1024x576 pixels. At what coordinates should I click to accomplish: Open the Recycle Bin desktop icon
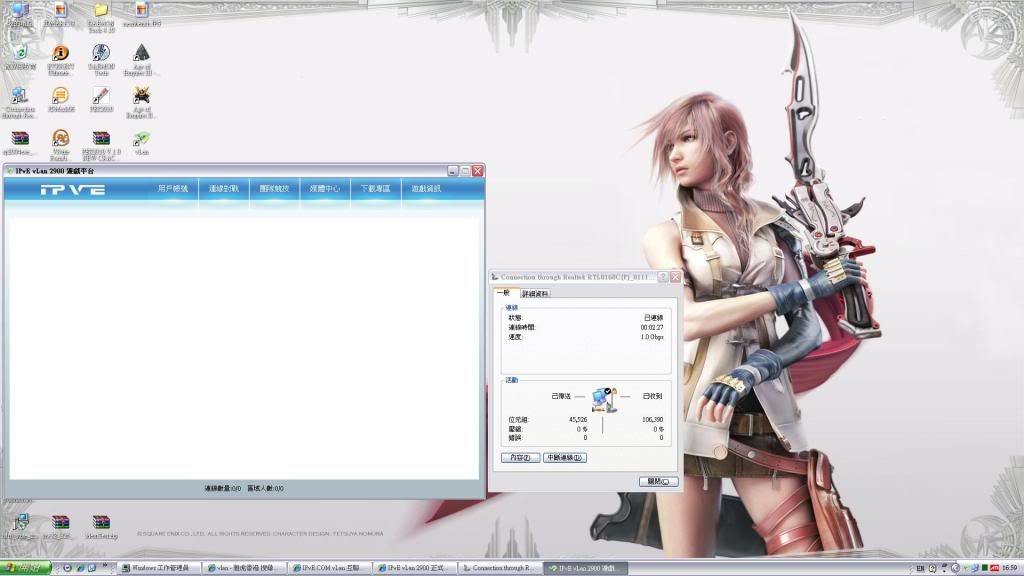pyautogui.click(x=19, y=54)
